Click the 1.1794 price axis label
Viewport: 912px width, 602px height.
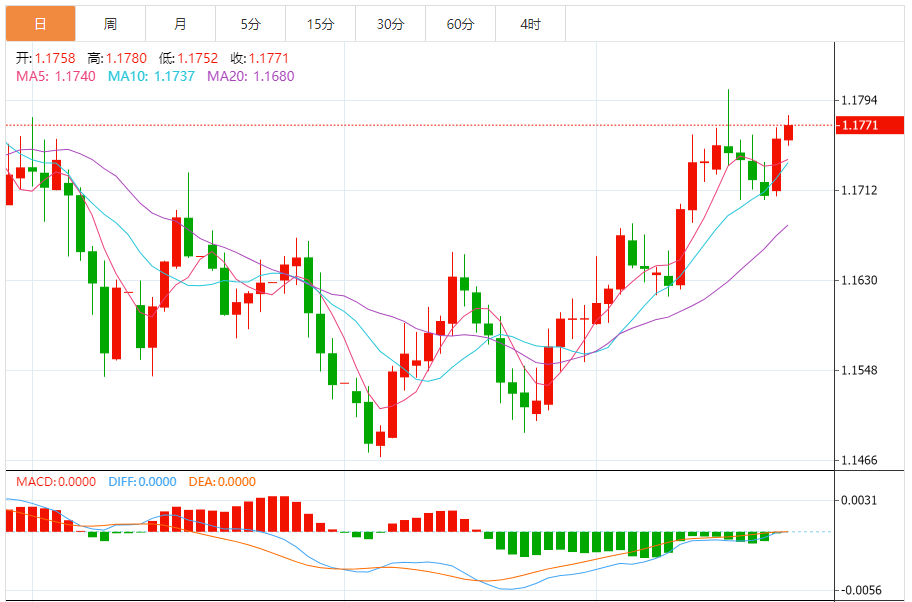pyautogui.click(x=860, y=100)
